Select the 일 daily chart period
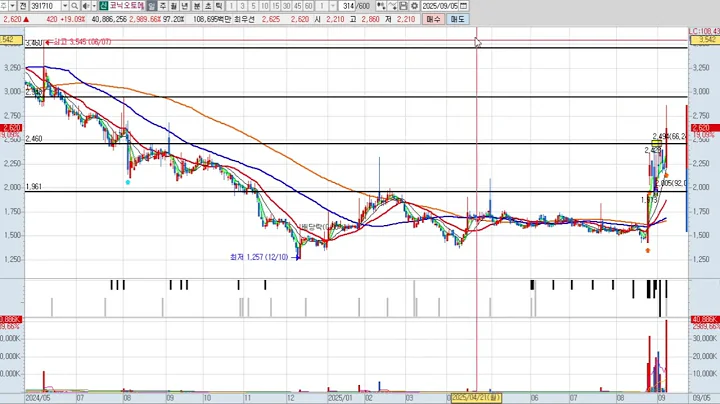 click(152, 6)
